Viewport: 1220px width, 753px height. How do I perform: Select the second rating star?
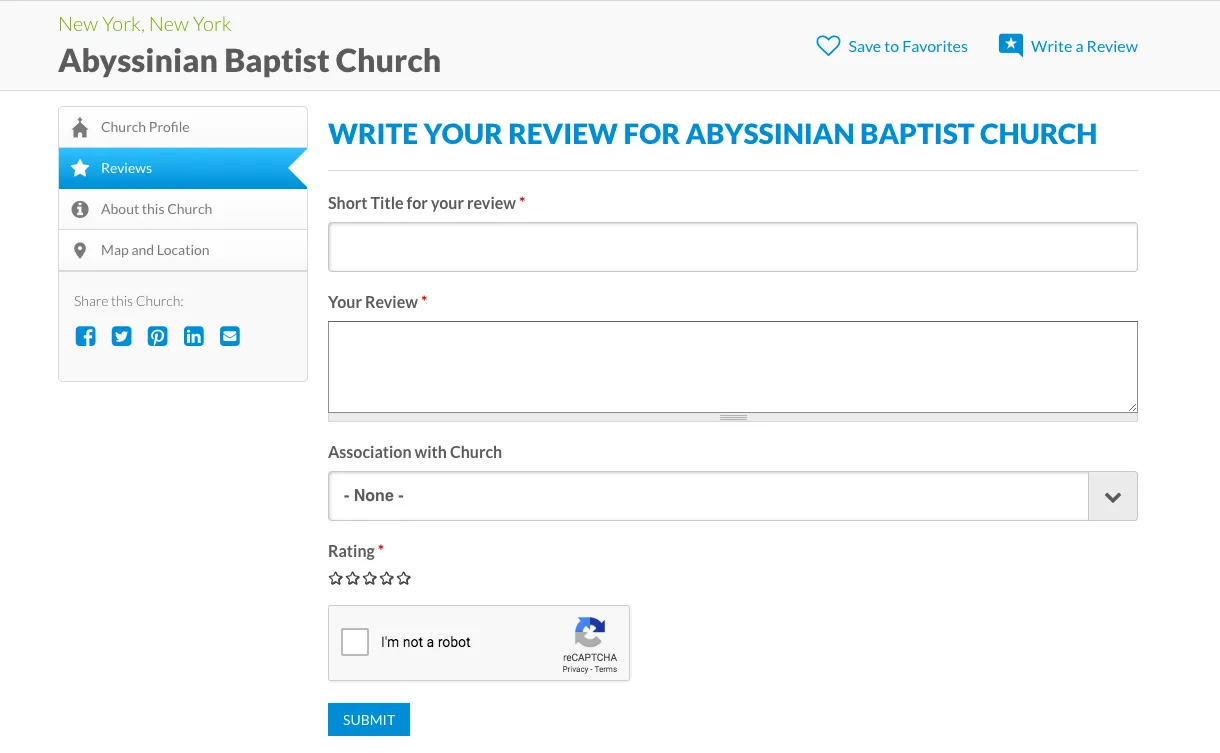coord(353,578)
